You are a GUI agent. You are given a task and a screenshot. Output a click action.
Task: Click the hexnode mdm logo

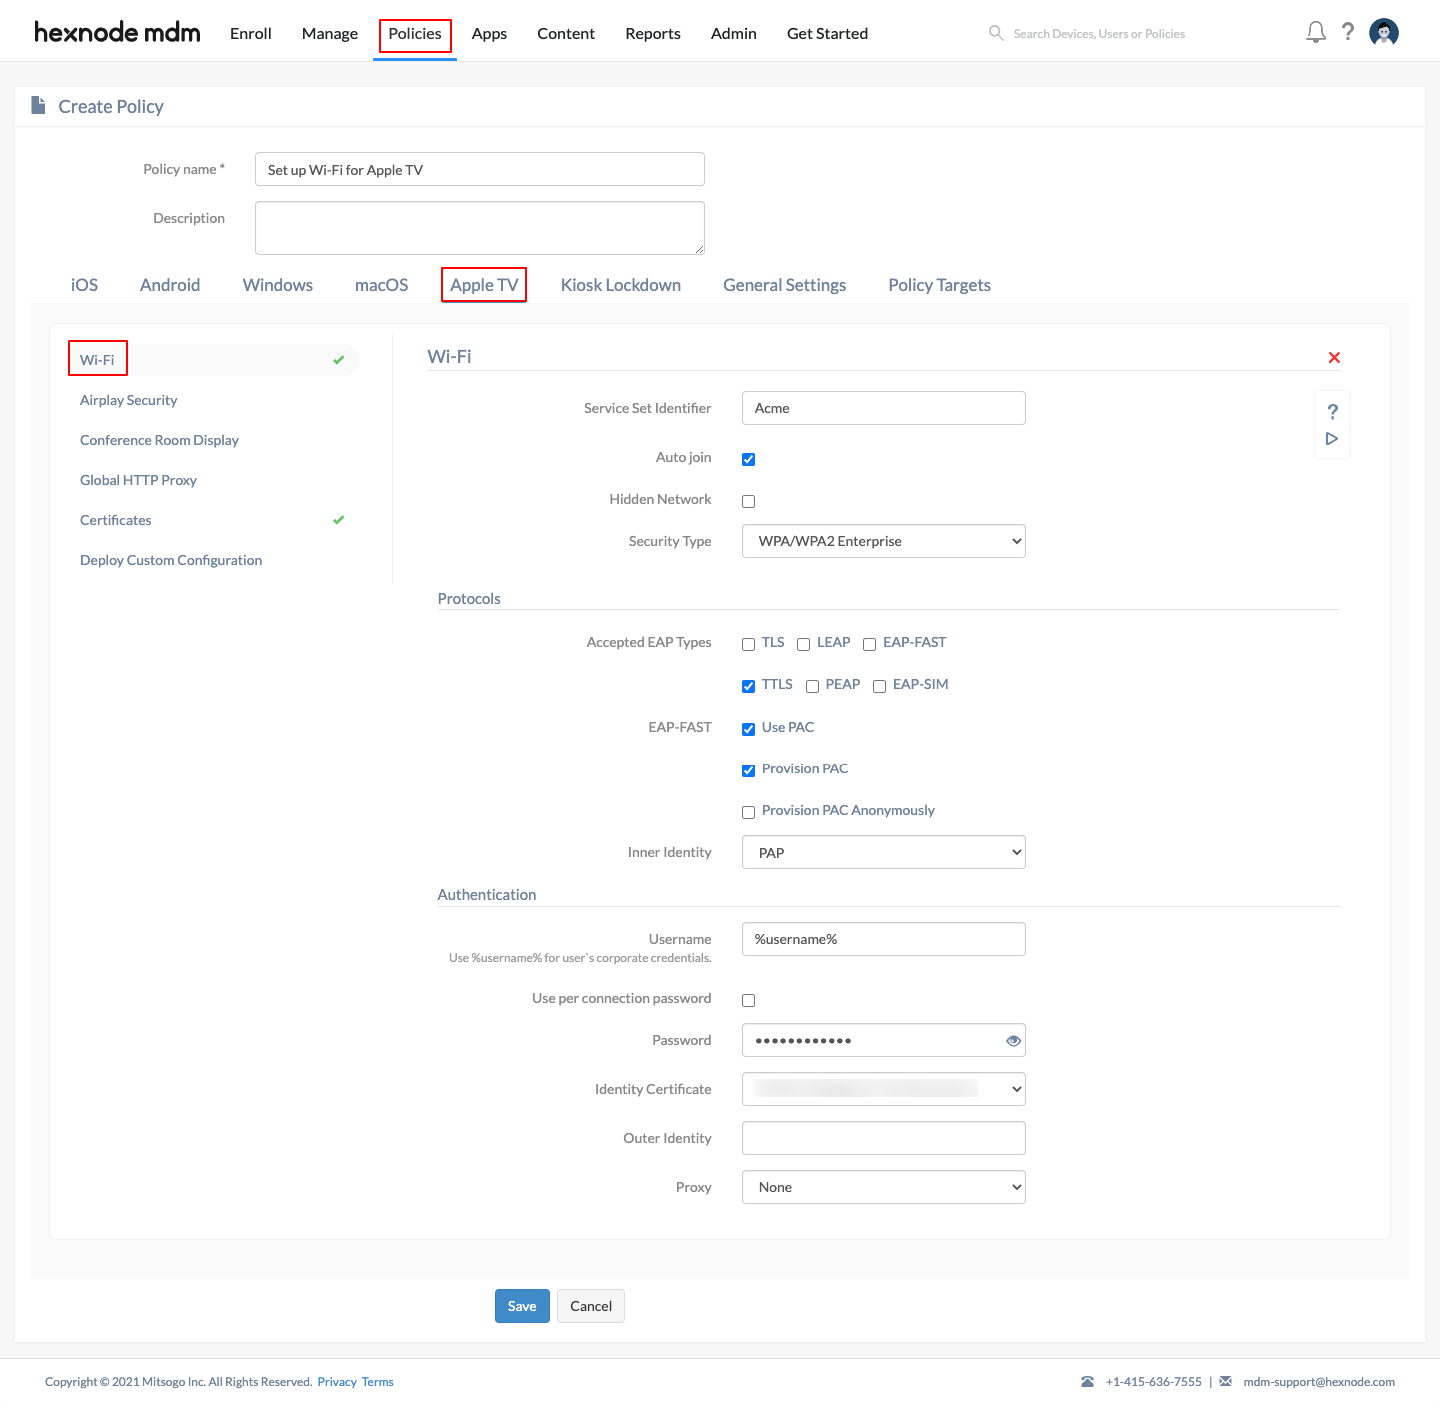click(x=117, y=32)
